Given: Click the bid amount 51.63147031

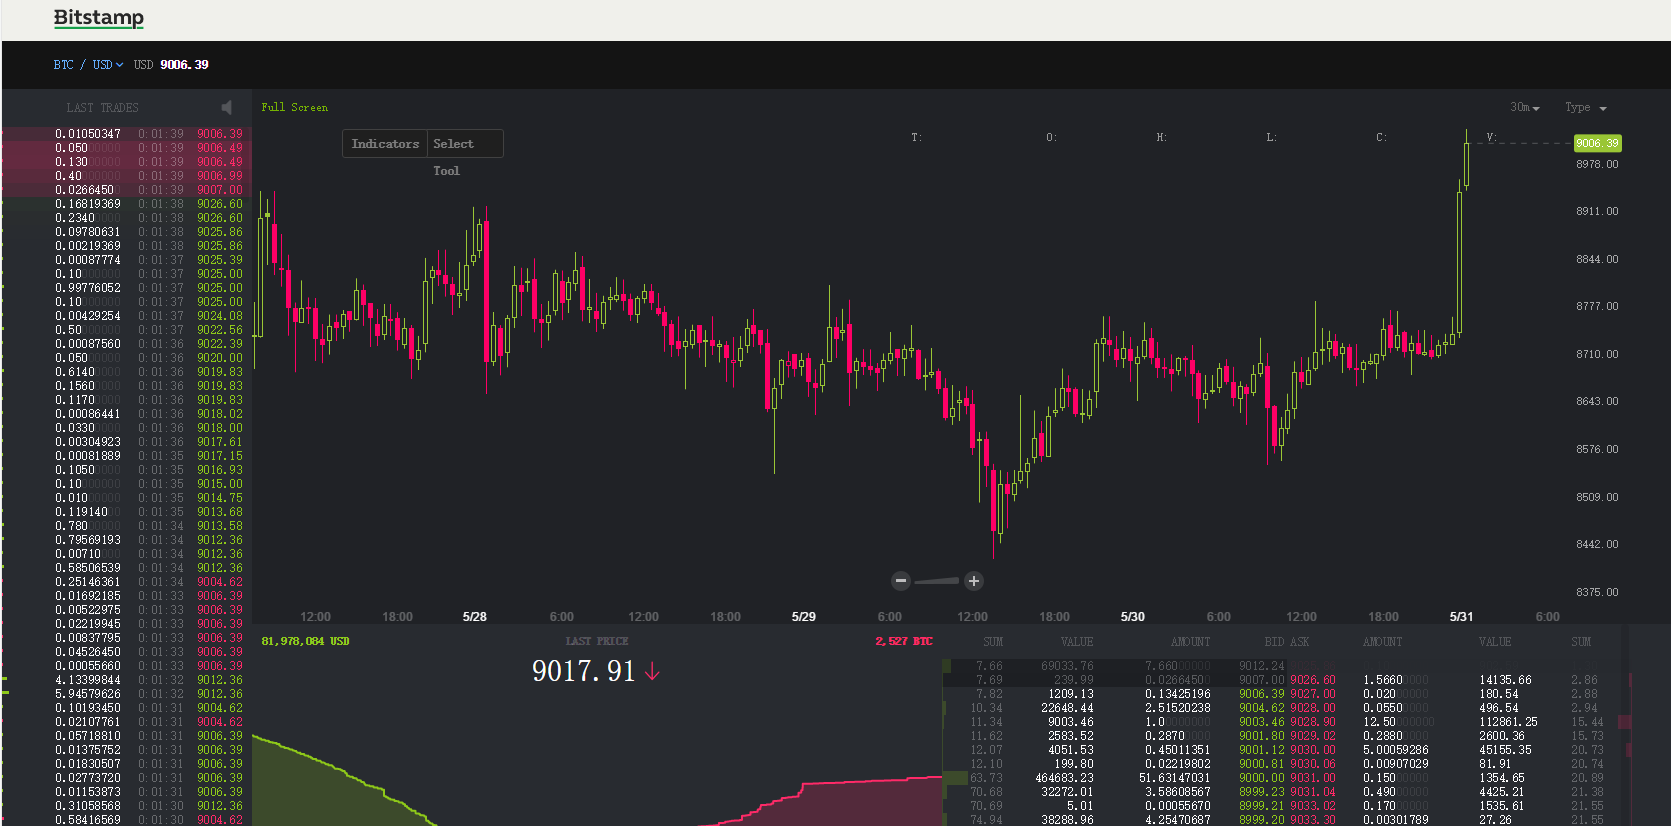Looking at the screenshot, I should pos(1174,778).
